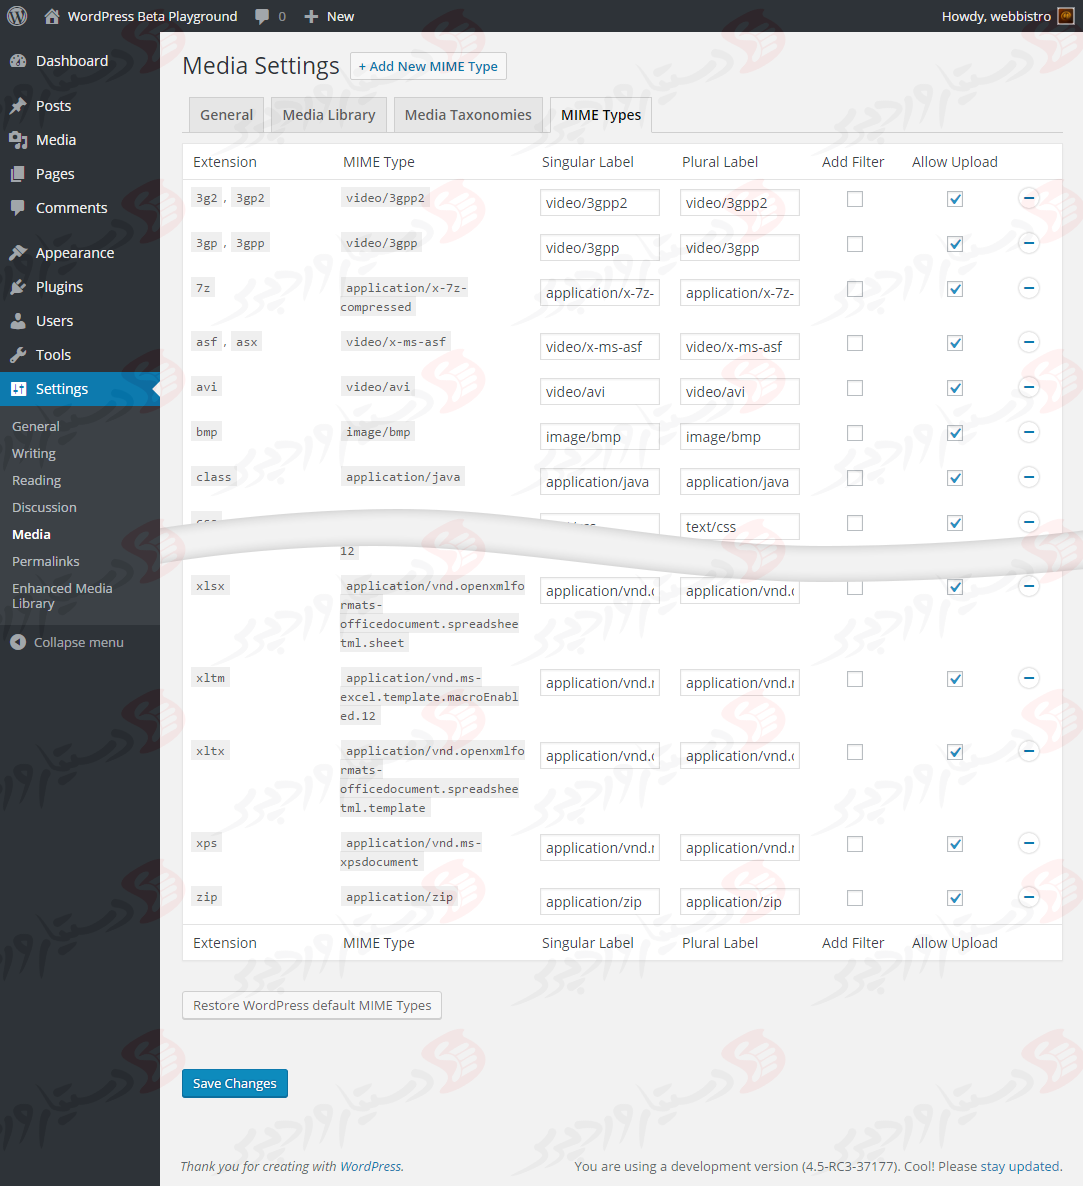Open the Media Taxonomies tab
Image resolution: width=1083 pixels, height=1186 pixels.
tap(468, 115)
